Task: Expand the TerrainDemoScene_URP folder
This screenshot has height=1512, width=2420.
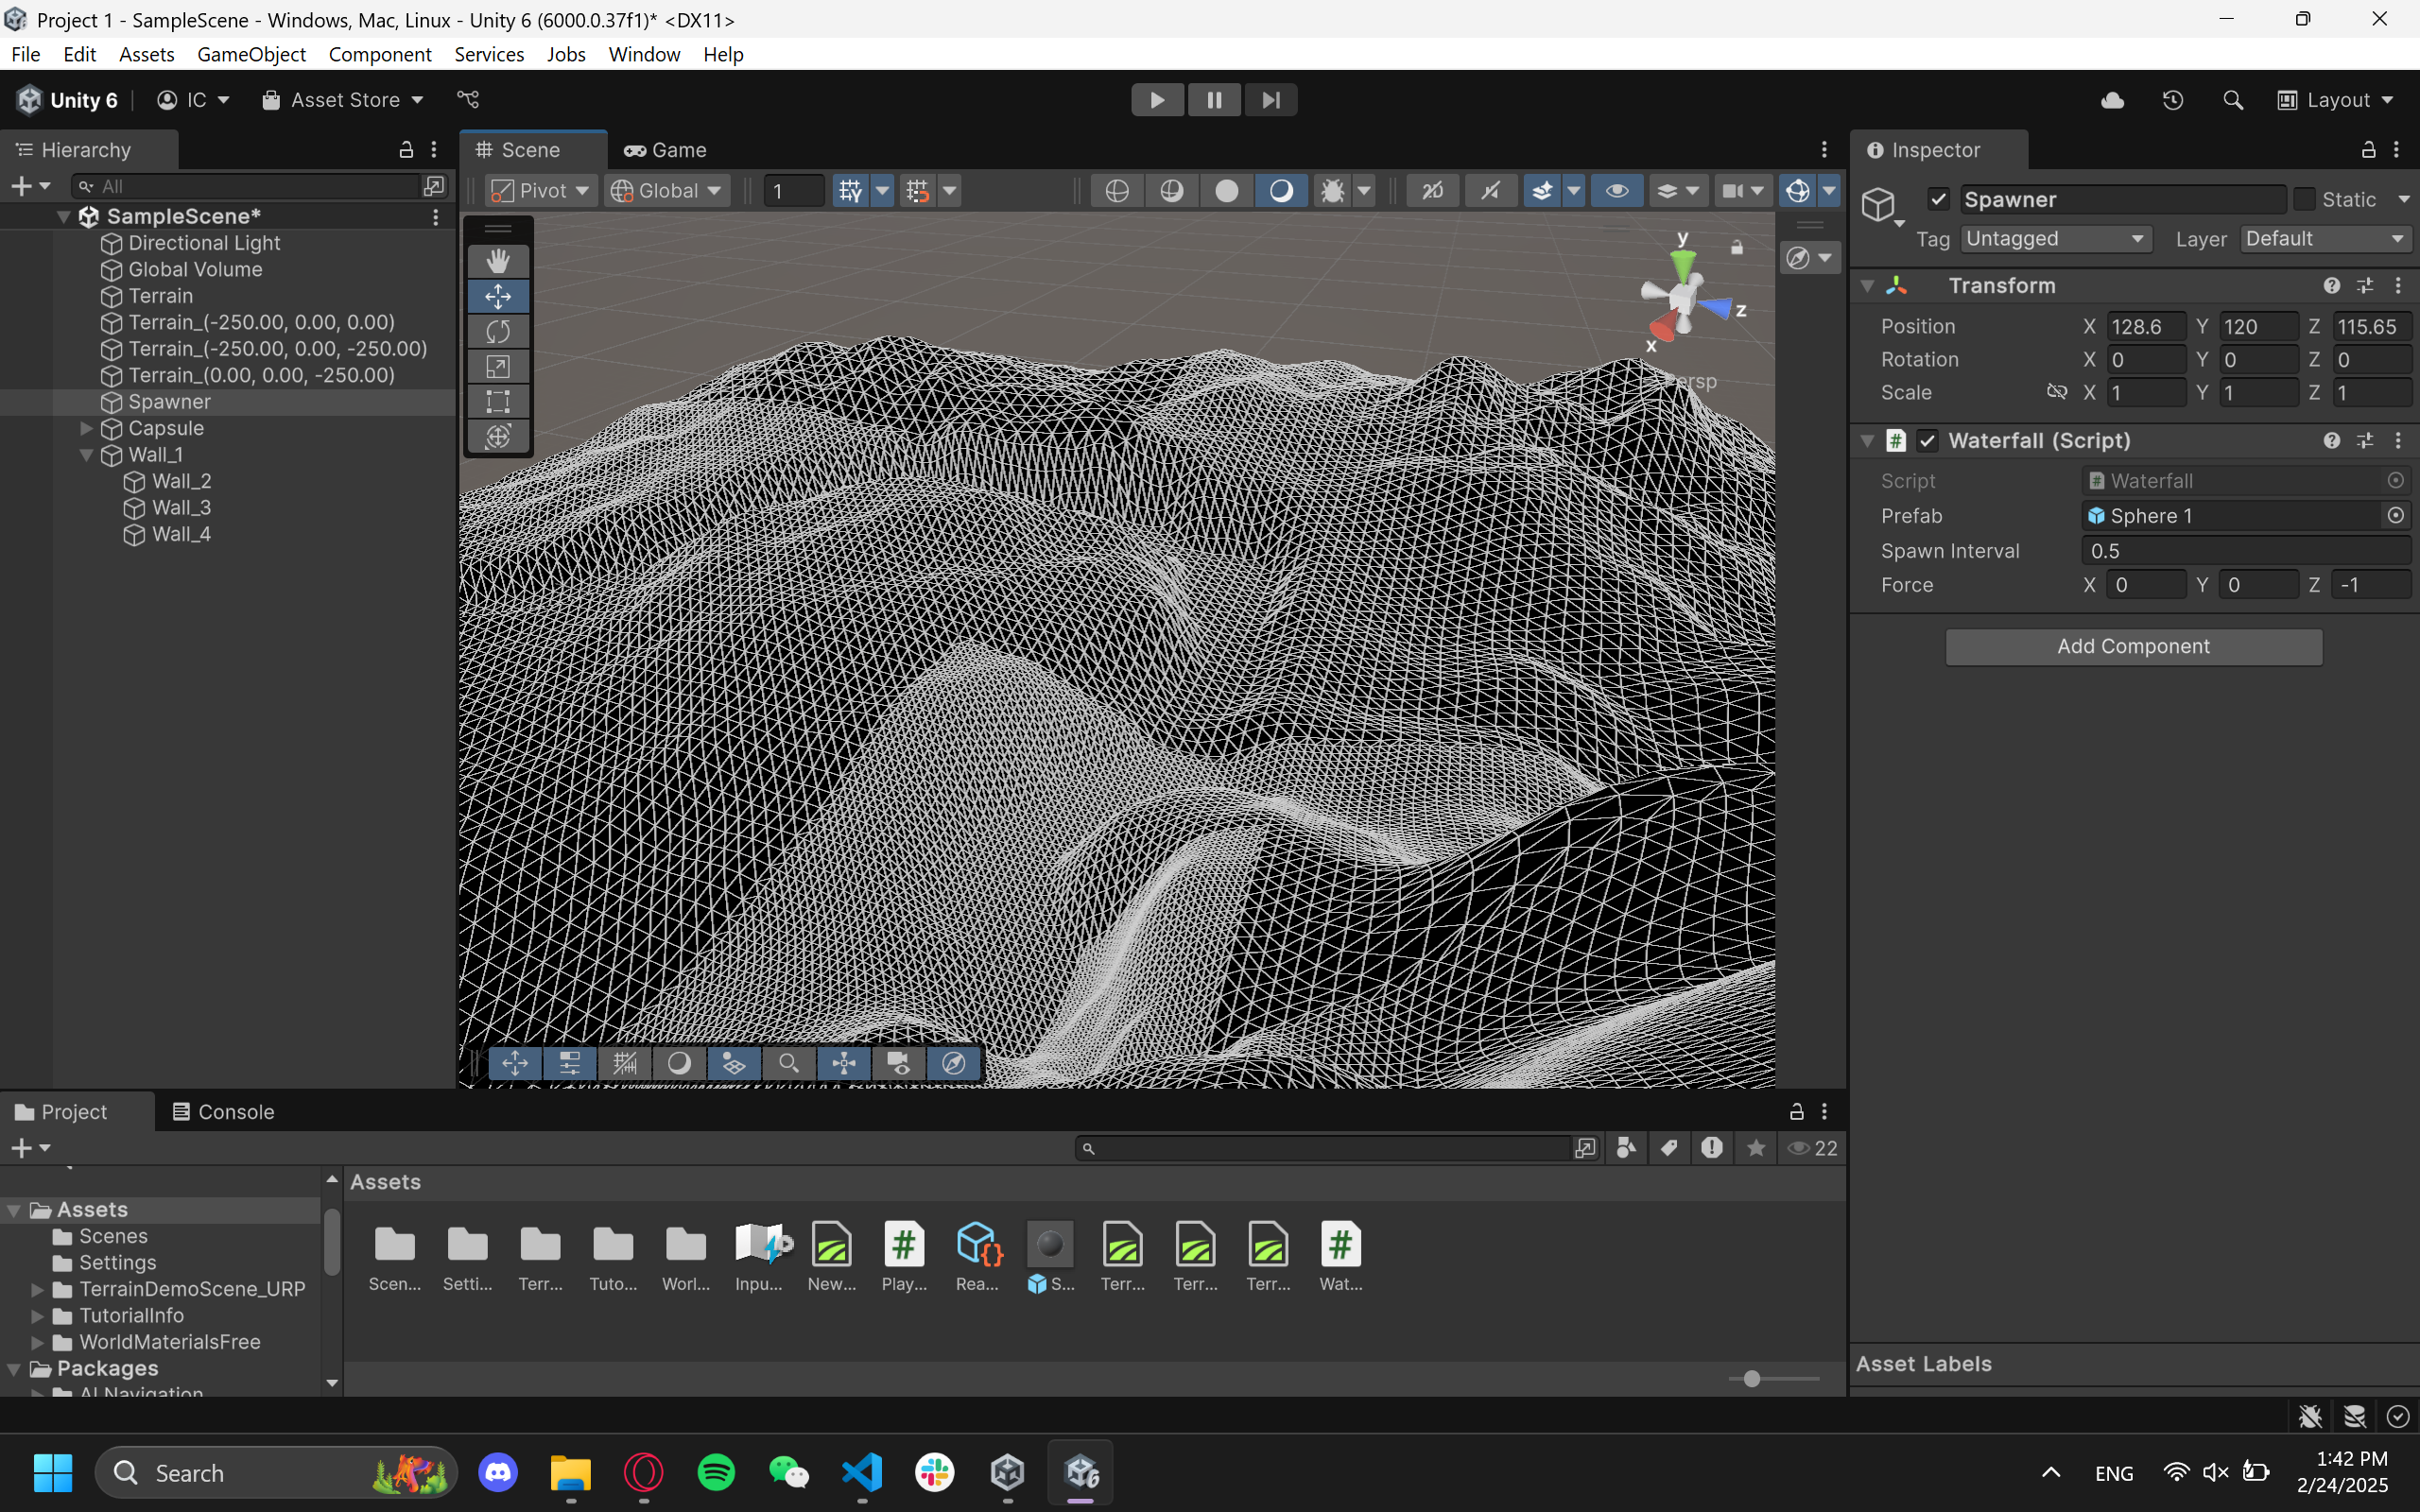Action: tap(37, 1289)
